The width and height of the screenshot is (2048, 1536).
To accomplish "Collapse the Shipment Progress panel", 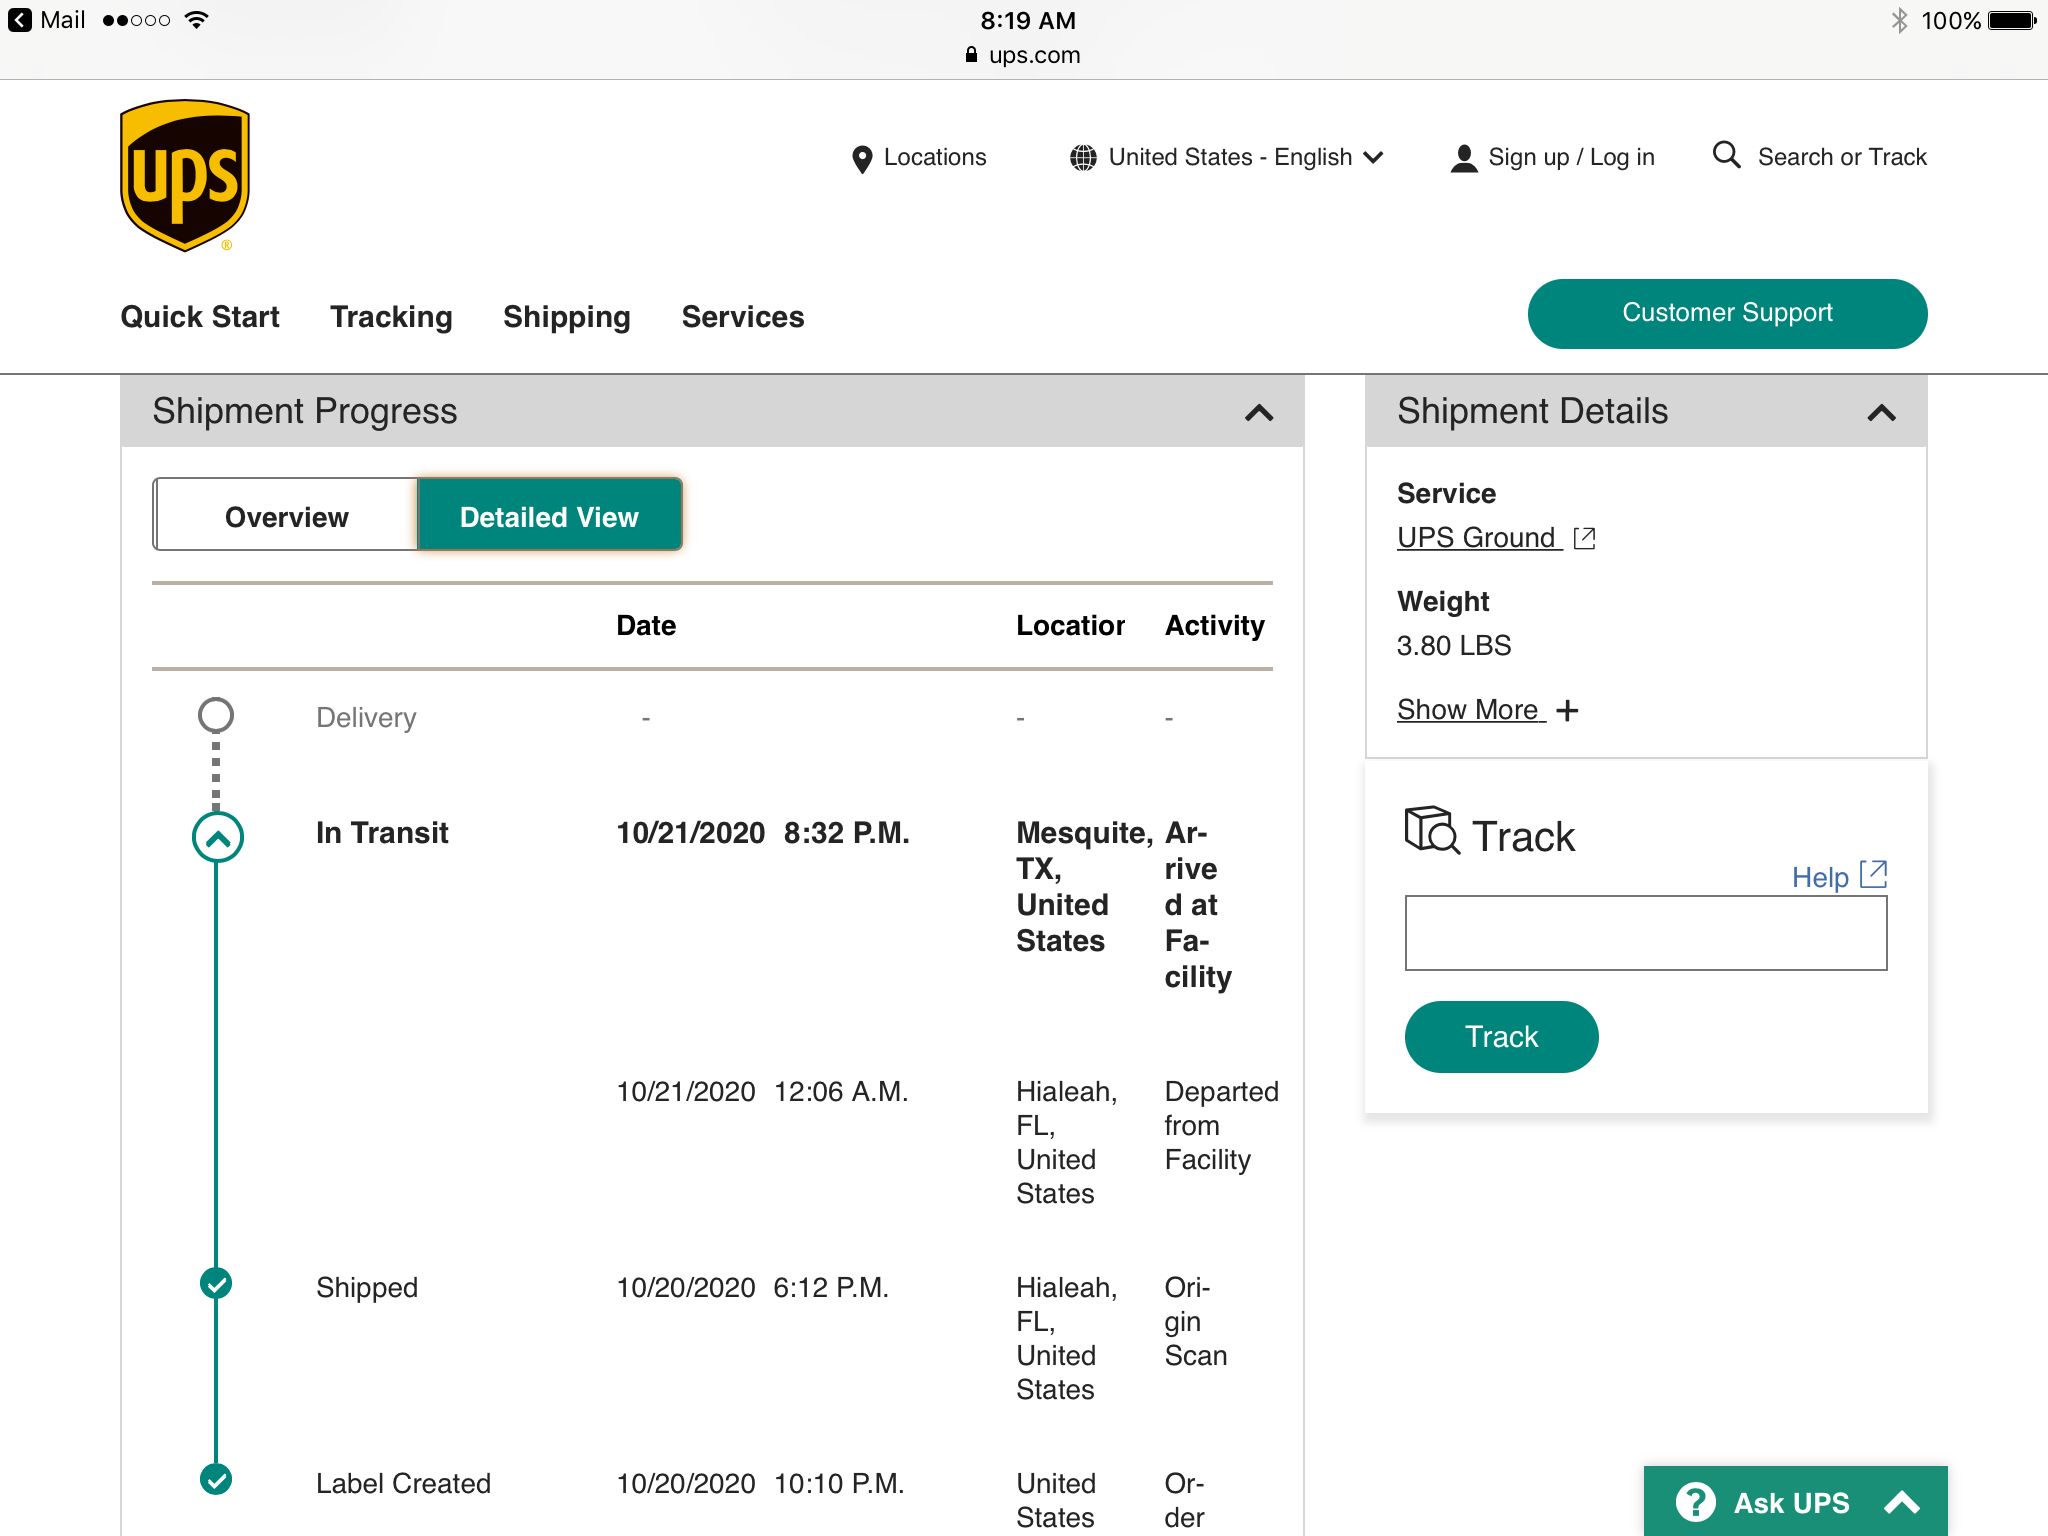I will click(1259, 412).
